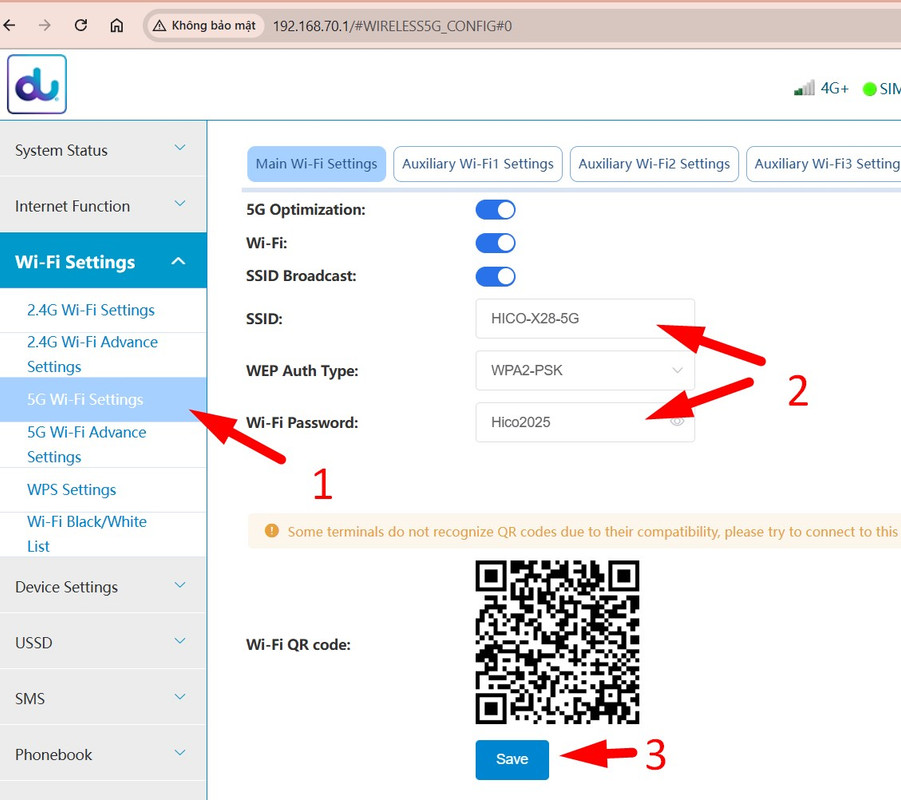Viewport: 901px width, 800px height.
Task: Open 2.4G Wi-Fi Settings page
Action: click(91, 310)
